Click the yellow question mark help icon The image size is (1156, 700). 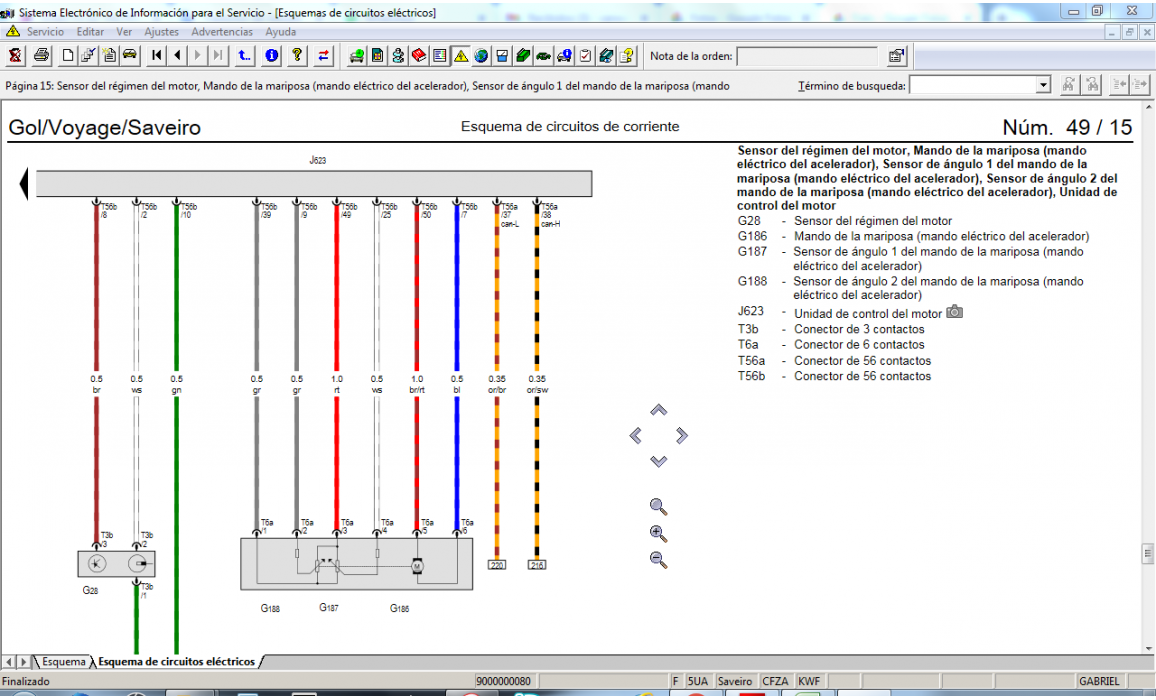click(x=297, y=55)
